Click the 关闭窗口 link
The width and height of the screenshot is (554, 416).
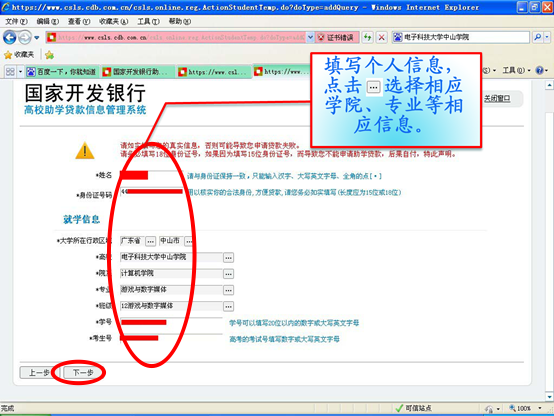pyautogui.click(x=497, y=99)
